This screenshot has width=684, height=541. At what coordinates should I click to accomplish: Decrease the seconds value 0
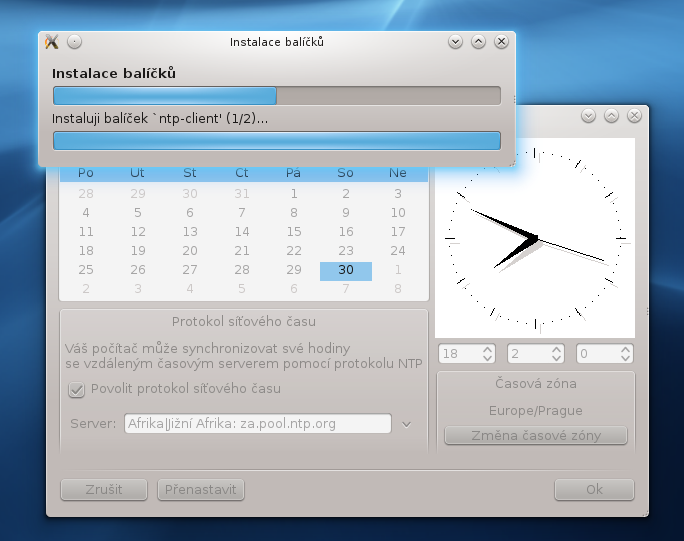pos(626,358)
